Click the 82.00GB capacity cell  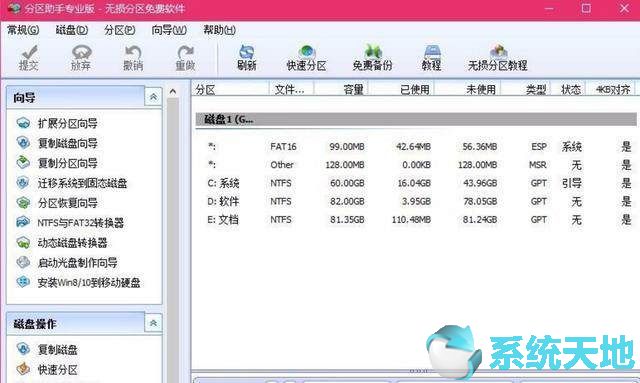347,201
